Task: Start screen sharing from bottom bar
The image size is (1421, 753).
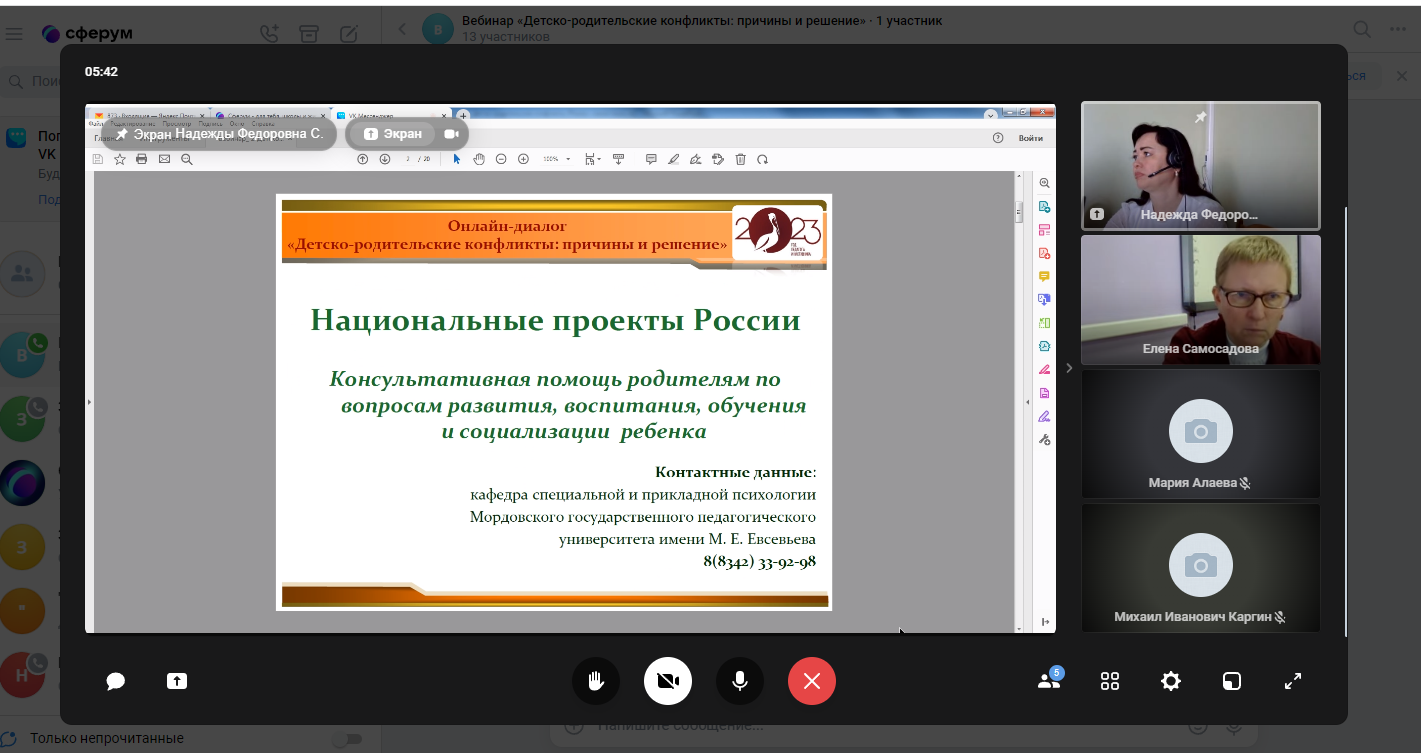Action: click(176, 682)
